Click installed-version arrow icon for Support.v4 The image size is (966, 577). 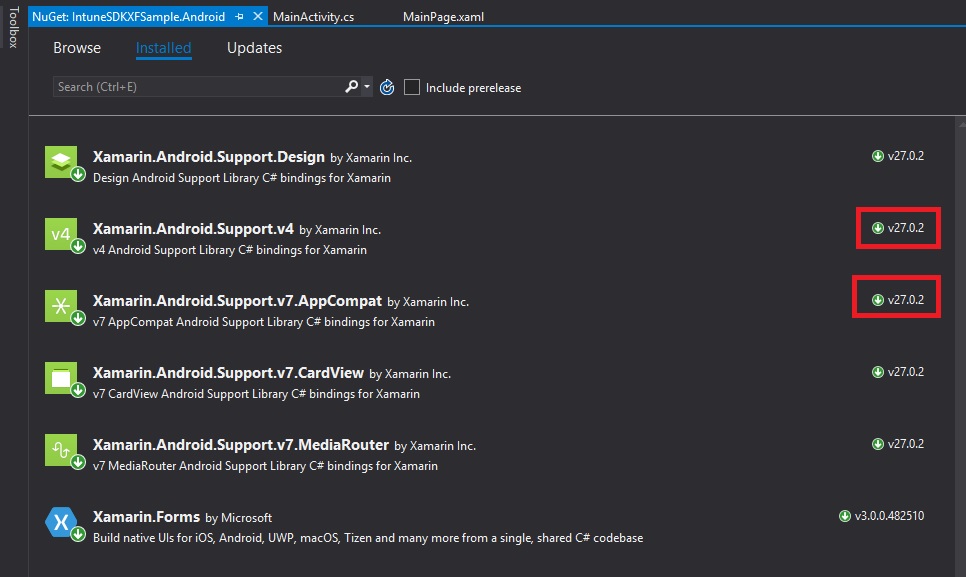click(878, 228)
